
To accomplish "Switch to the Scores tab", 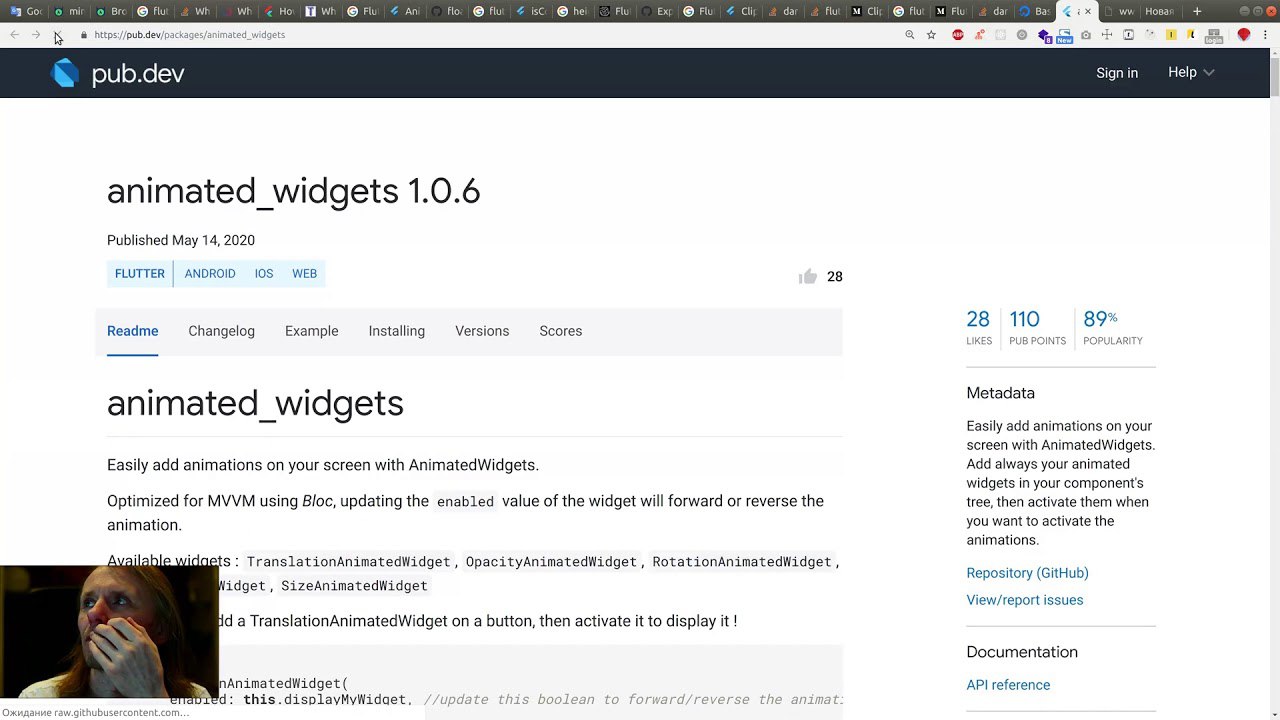I will (x=560, y=331).
